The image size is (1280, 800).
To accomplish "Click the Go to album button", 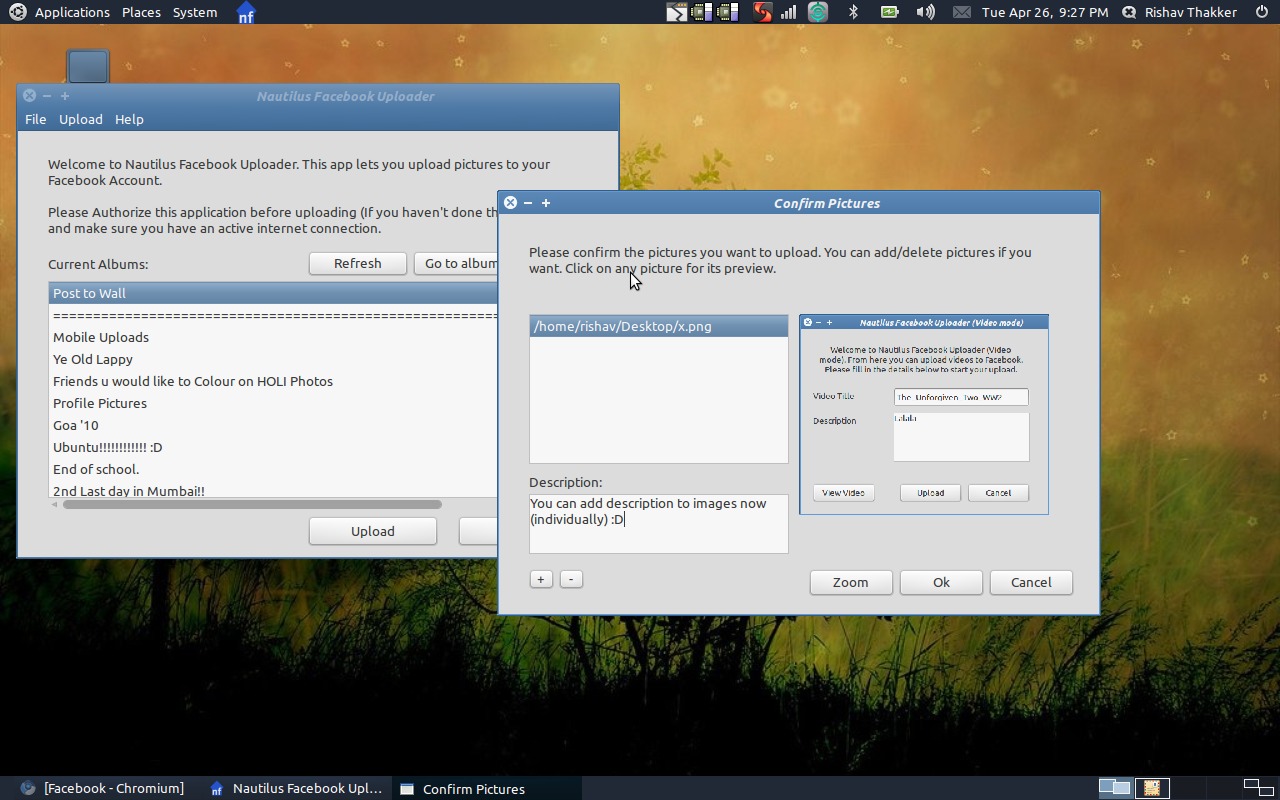I will click(456, 263).
